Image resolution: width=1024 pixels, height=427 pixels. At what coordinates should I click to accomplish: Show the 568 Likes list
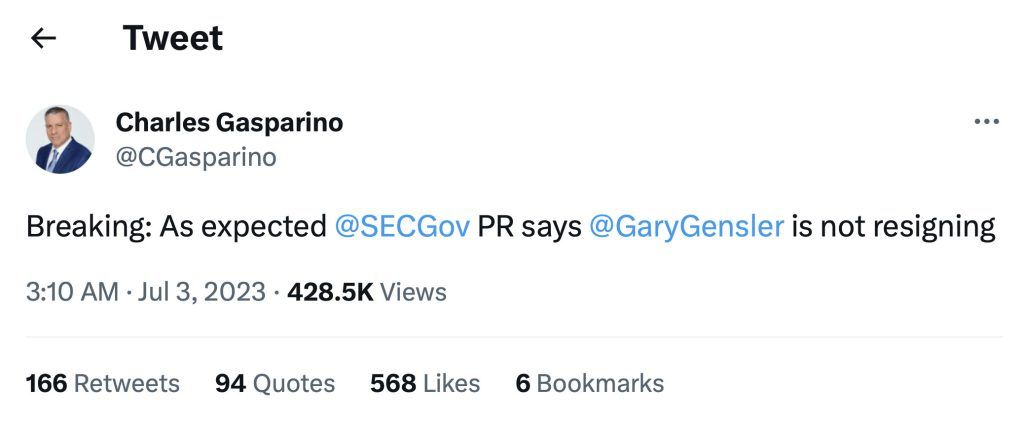[425, 383]
